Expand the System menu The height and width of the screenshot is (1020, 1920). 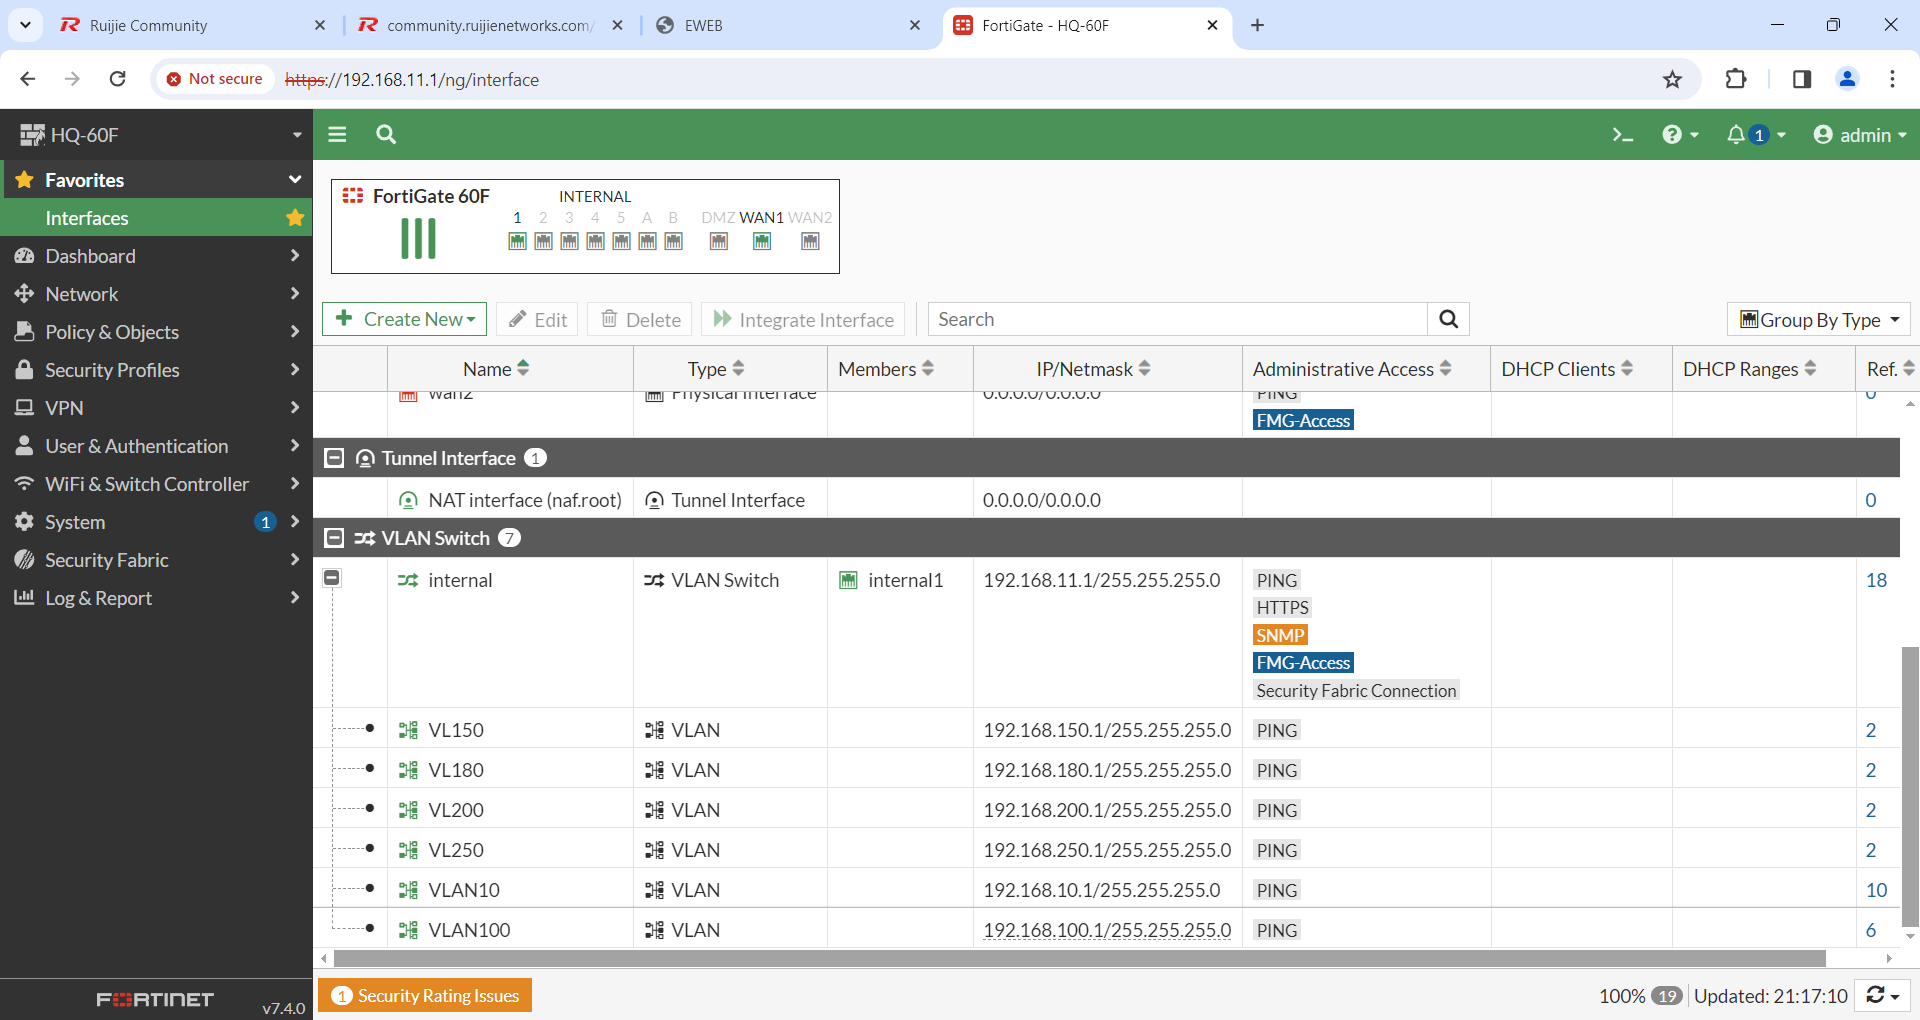point(156,522)
